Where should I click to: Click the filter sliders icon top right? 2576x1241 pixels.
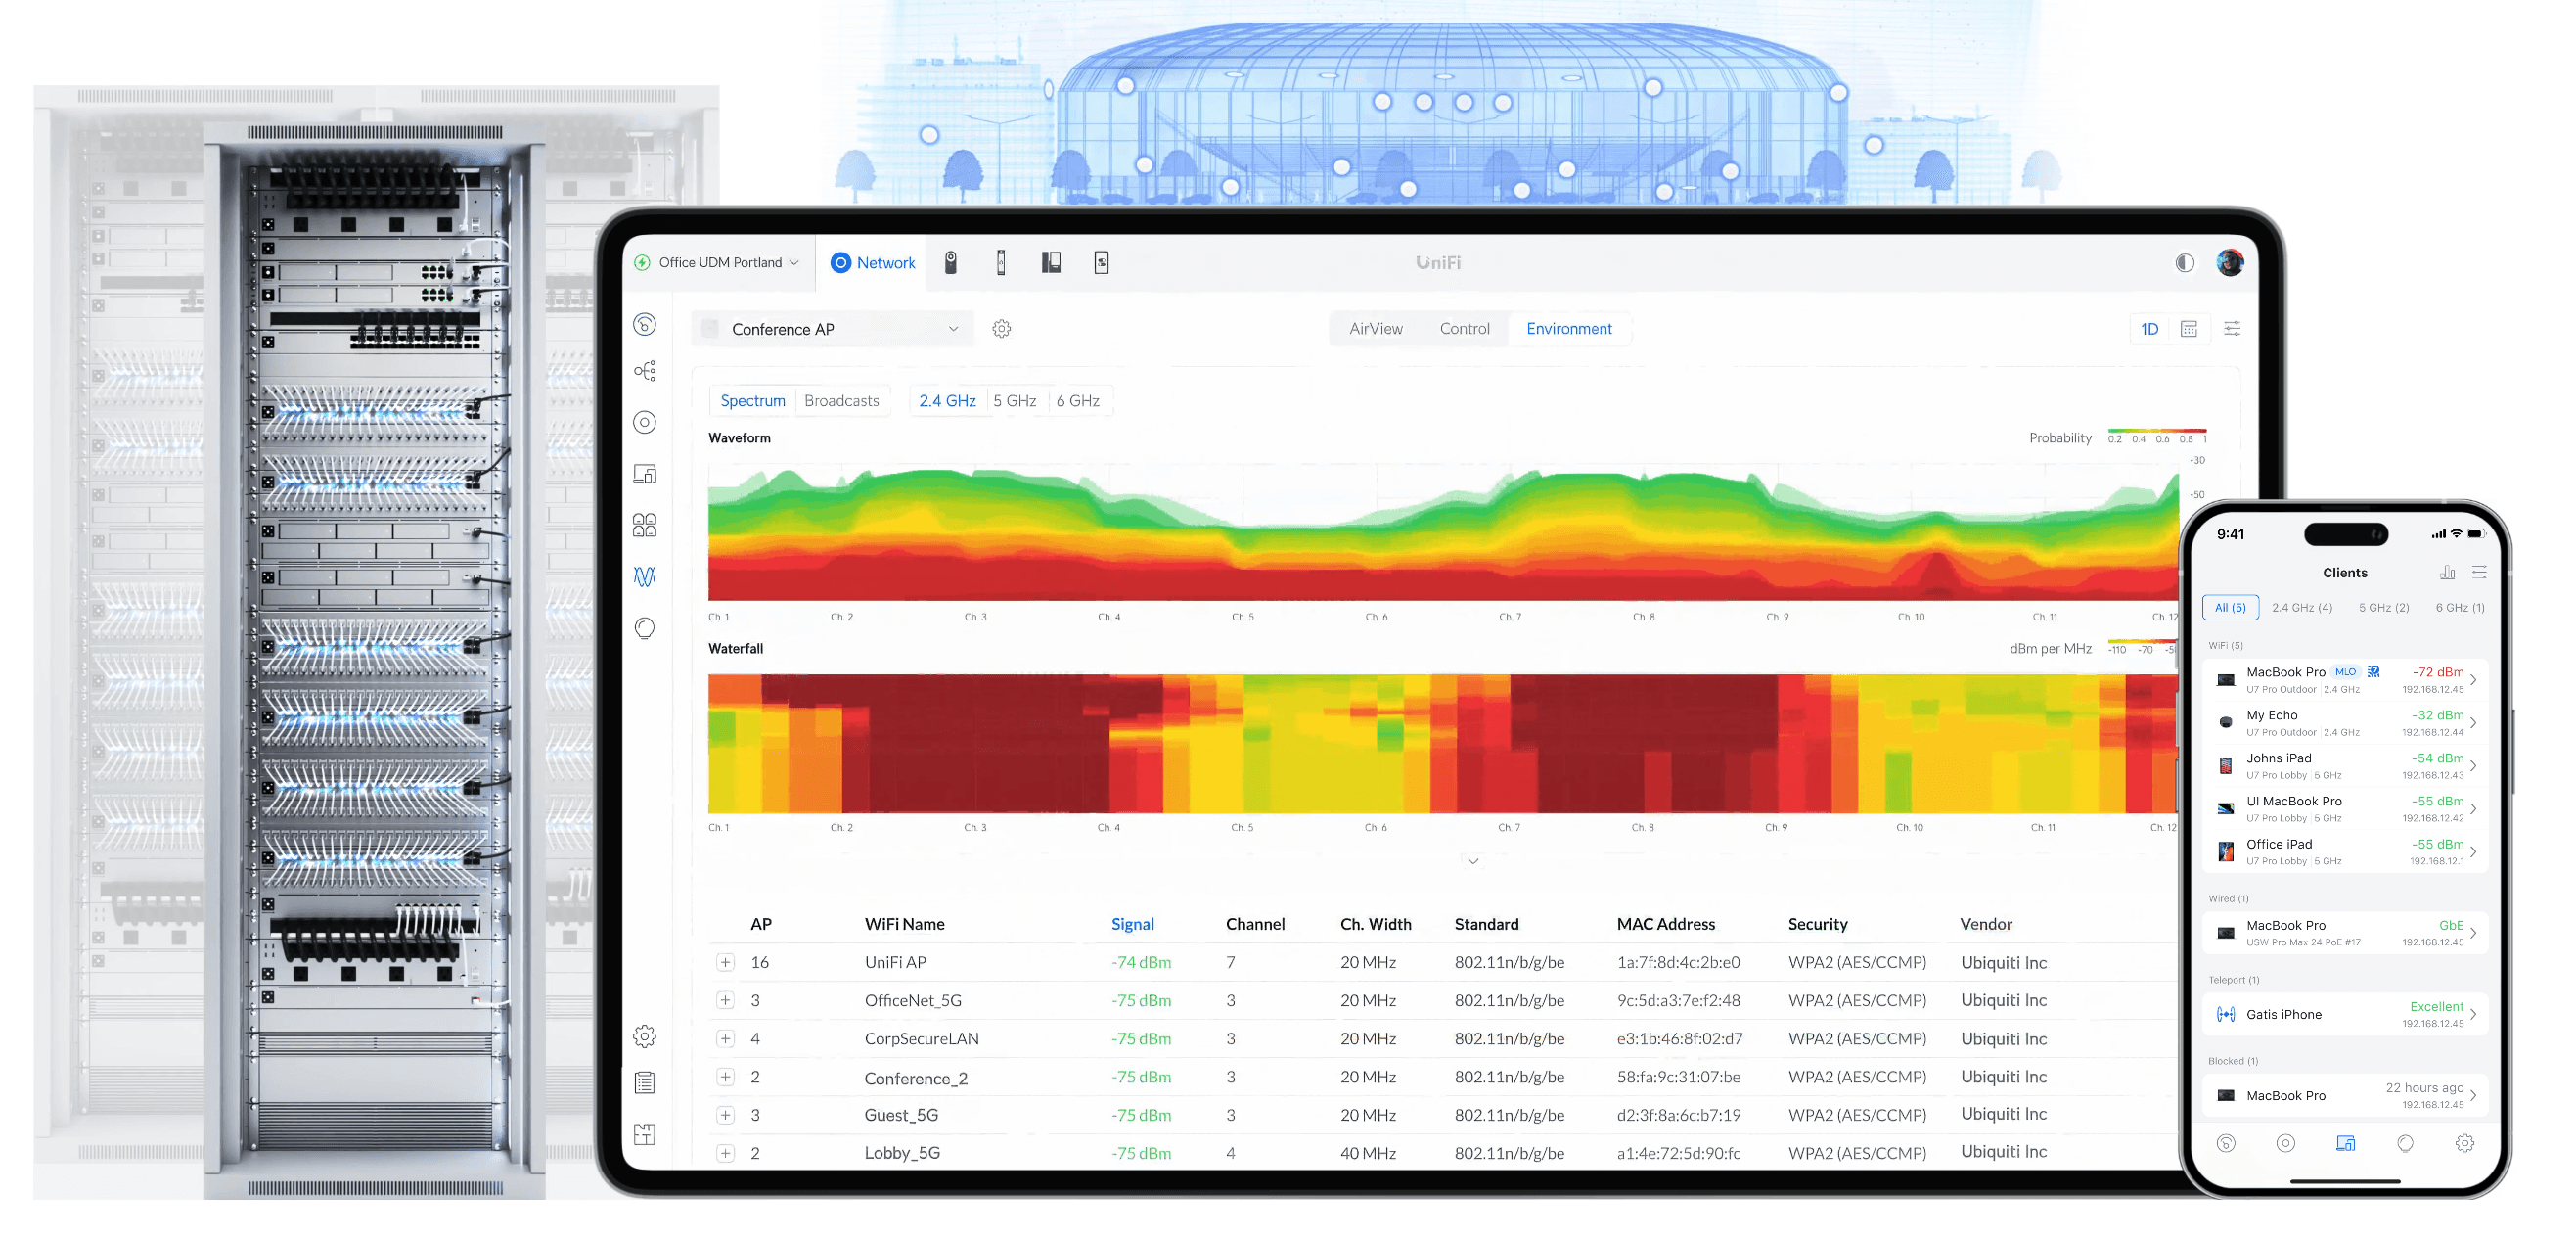tap(2231, 329)
